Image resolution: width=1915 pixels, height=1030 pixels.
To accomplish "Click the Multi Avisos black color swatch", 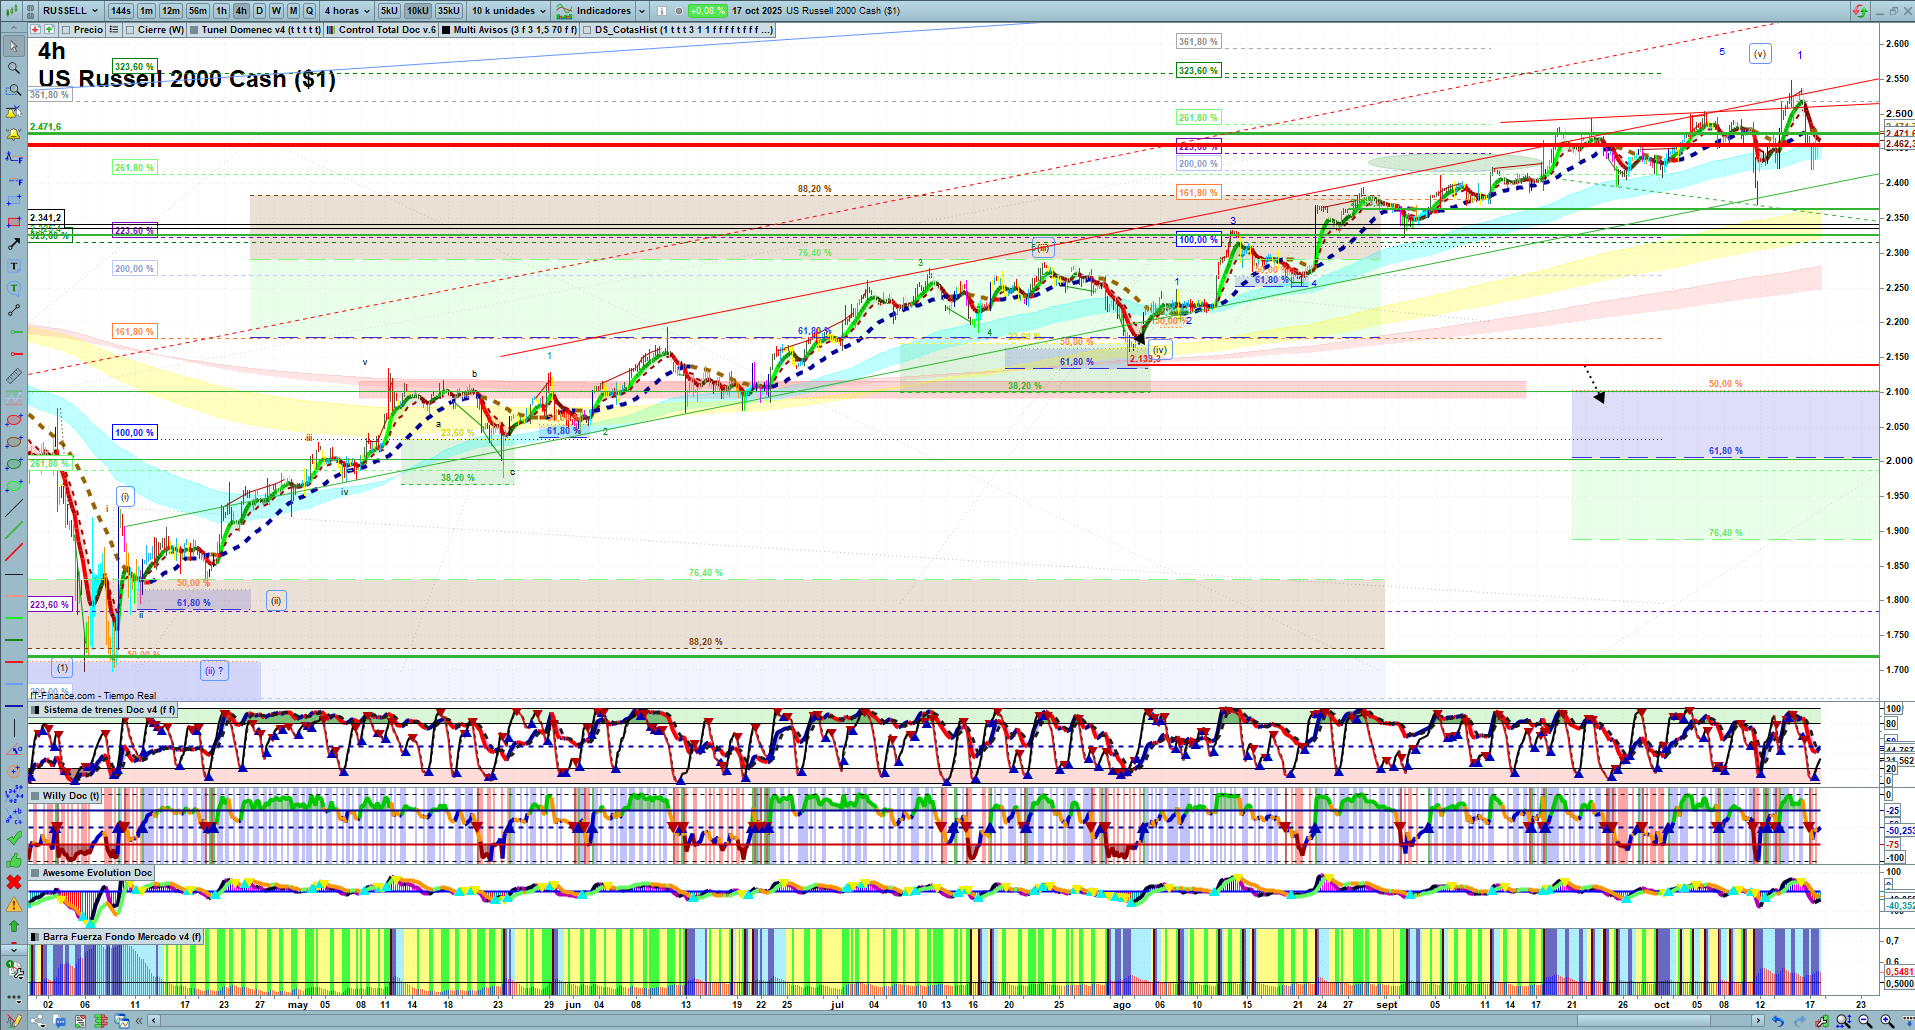I will click(x=446, y=30).
